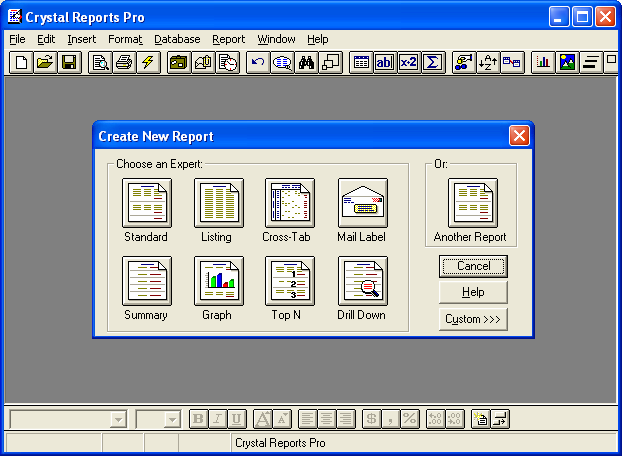Choose the Graph report expert
The height and width of the screenshot is (456, 622).
(x=219, y=281)
